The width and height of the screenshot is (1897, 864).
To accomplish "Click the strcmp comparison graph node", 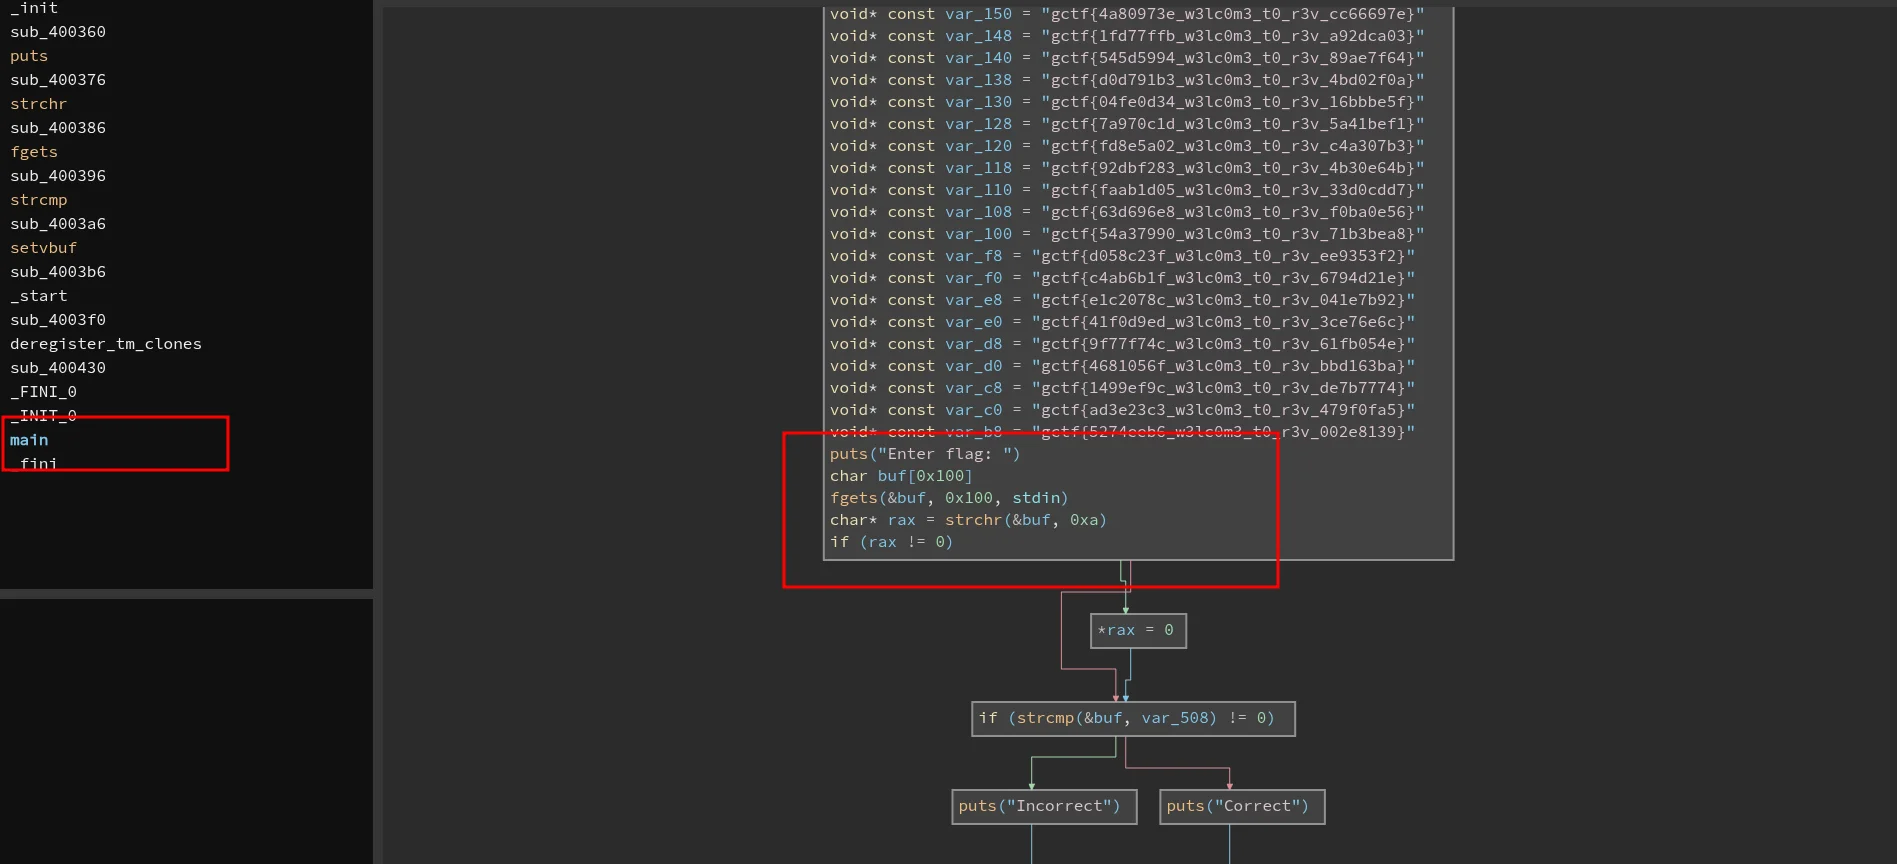I will [x=1132, y=719].
